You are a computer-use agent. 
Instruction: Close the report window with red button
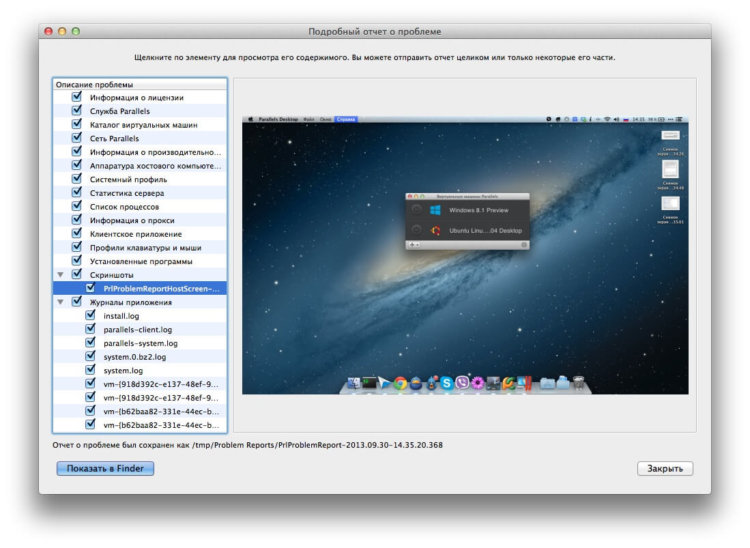[x=48, y=31]
